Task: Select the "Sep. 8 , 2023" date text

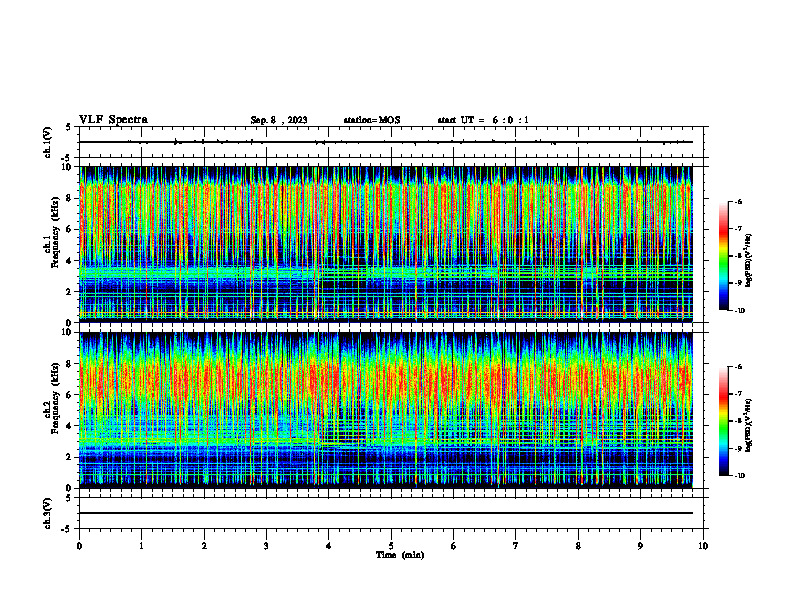Action: pos(279,120)
